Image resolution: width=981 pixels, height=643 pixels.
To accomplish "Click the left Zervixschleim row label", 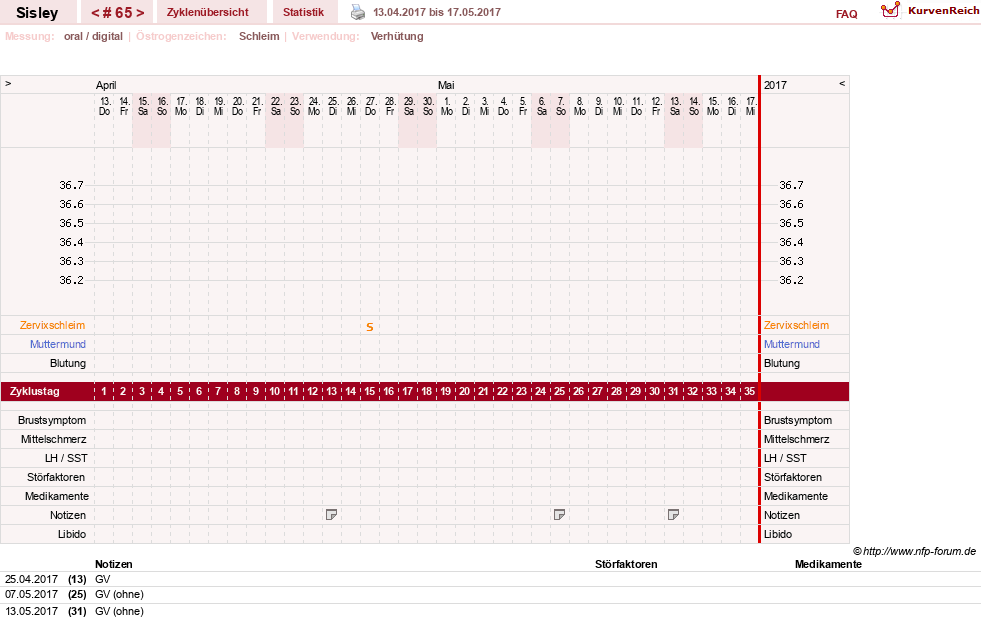I will tap(52, 325).
